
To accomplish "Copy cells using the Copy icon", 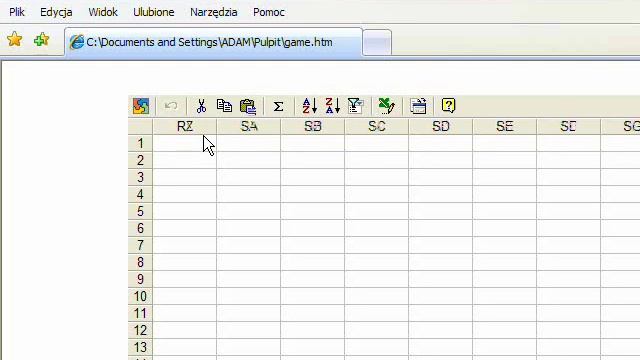I will (x=224, y=106).
